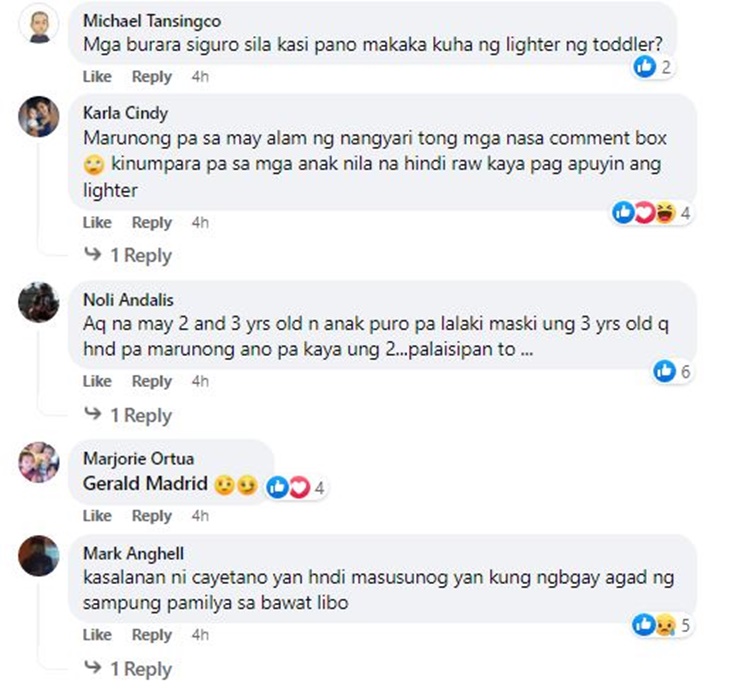The width and height of the screenshot is (750, 690).
Task: Click Noli Andalis's avatar thumbnail
Action: (x=38, y=301)
